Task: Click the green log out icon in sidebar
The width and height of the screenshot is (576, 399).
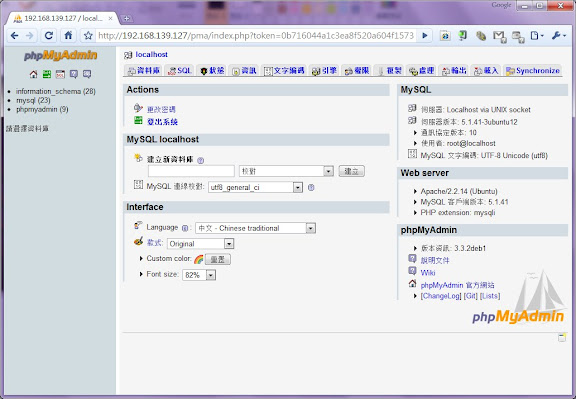Action: 47,74
